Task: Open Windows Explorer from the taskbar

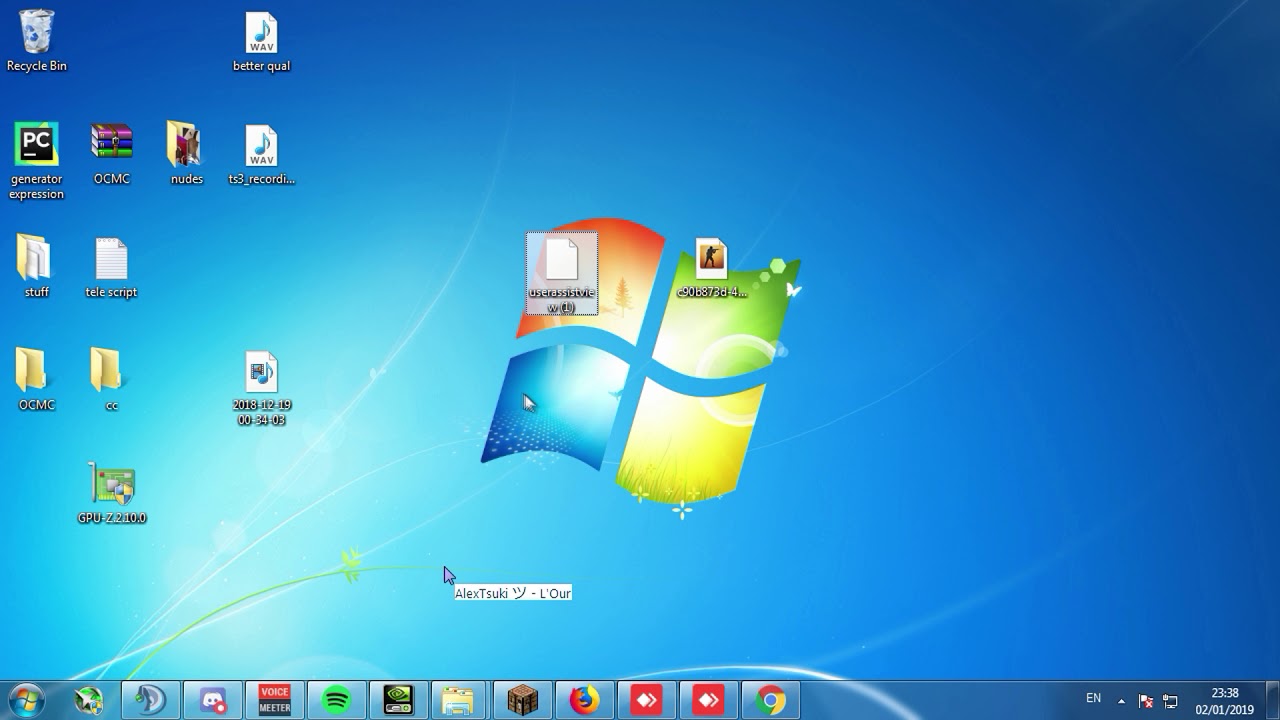Action: pyautogui.click(x=458, y=700)
